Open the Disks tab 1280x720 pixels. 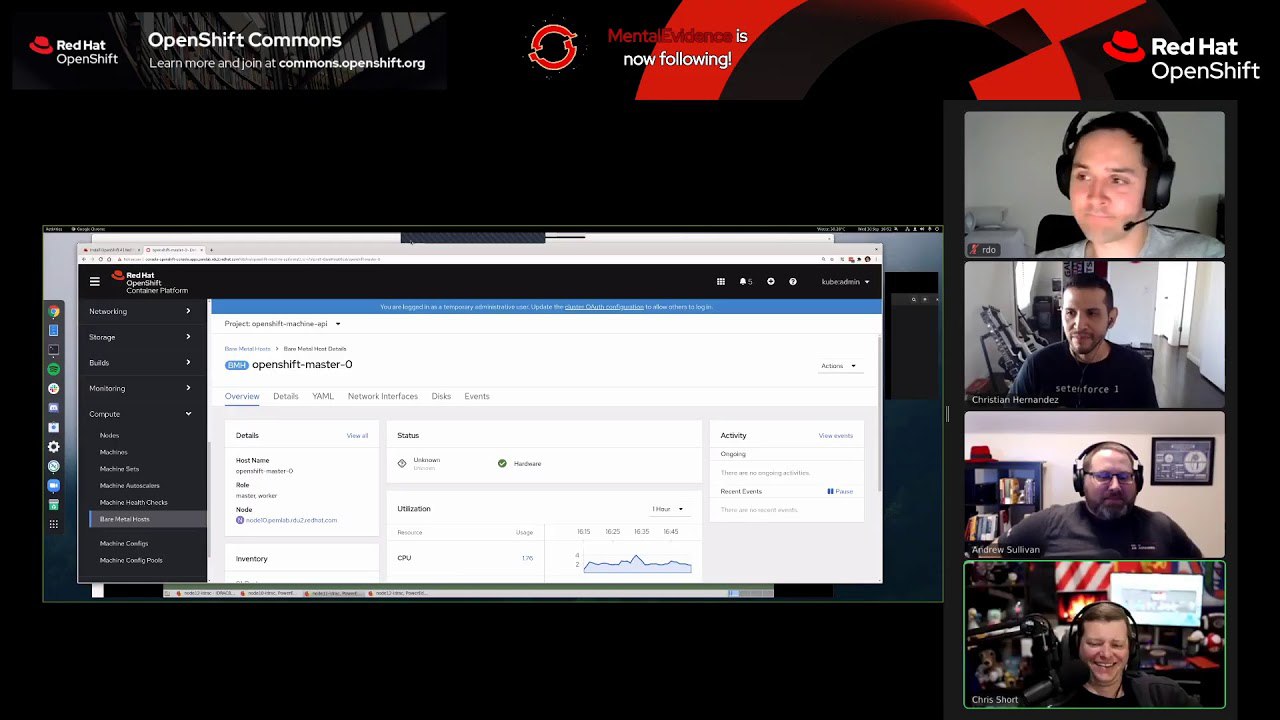(441, 396)
